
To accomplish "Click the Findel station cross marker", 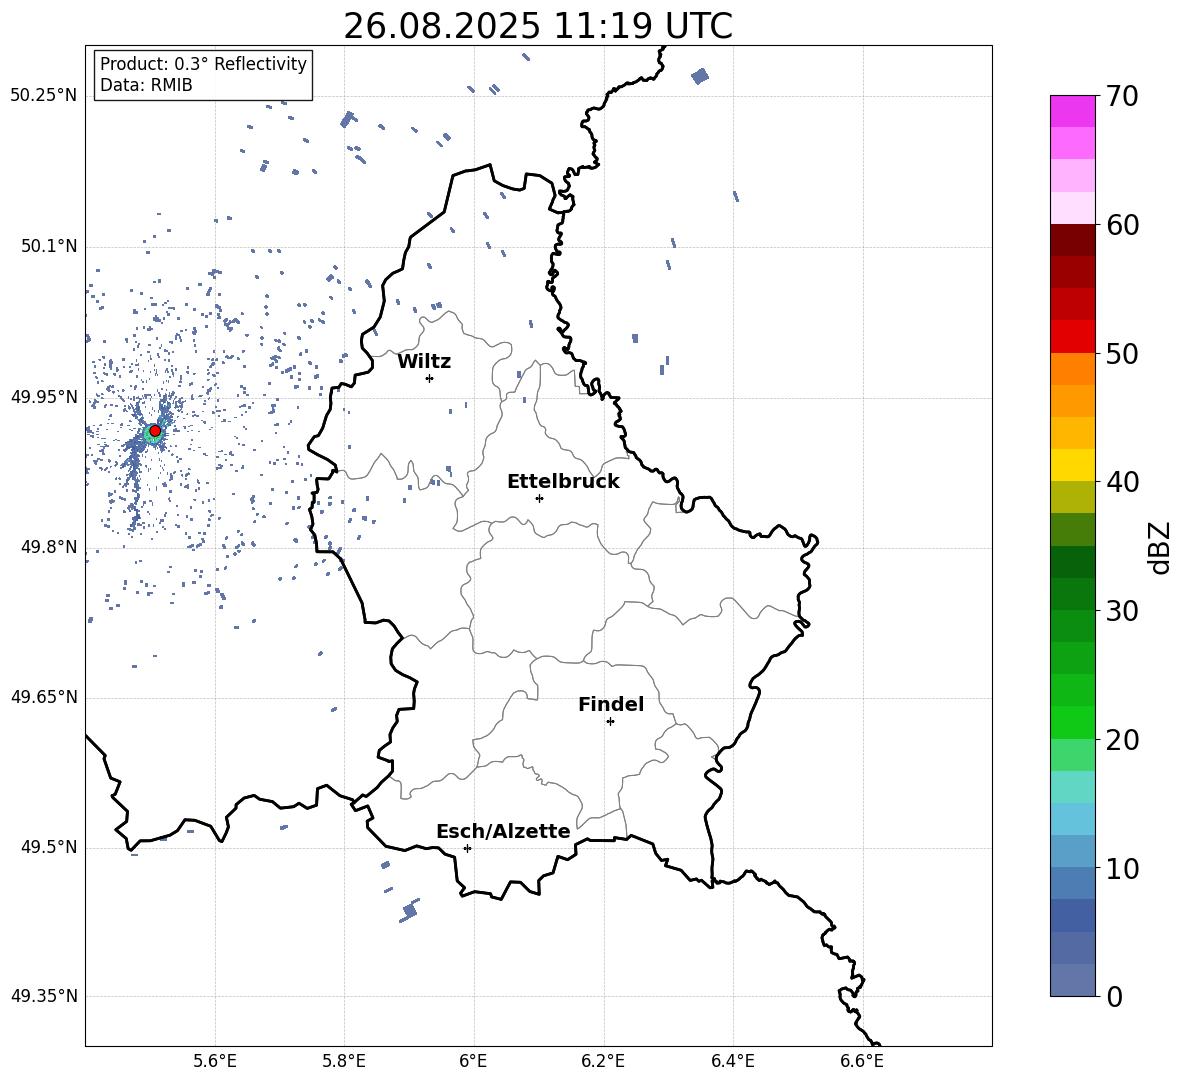I will (610, 722).
